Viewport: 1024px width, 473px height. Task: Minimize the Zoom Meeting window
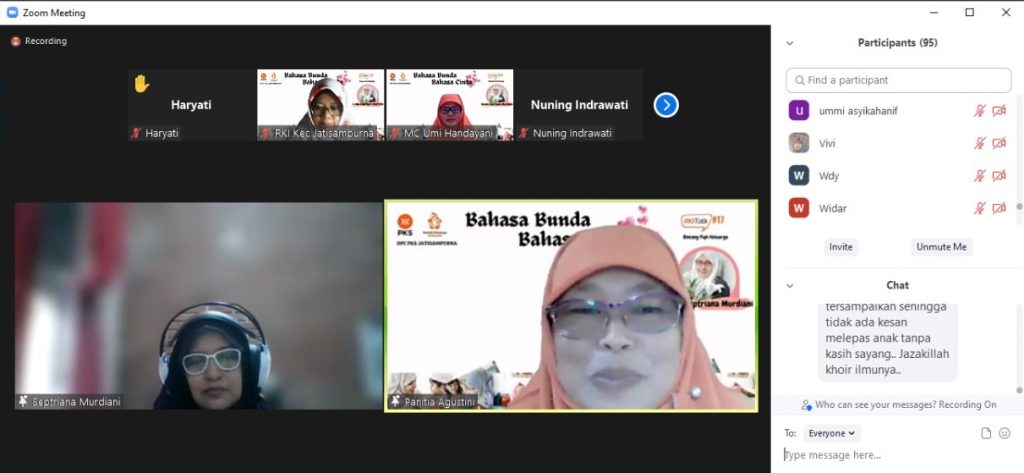tap(935, 12)
